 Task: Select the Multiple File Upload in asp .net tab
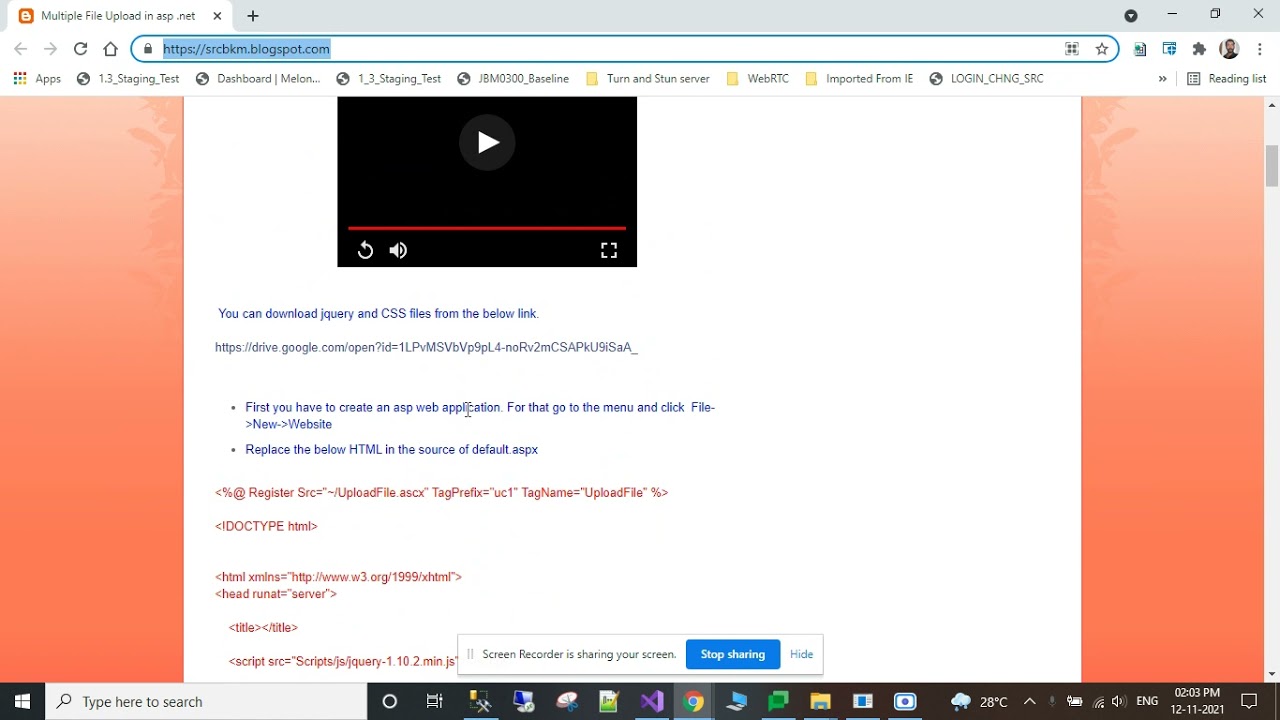point(118,16)
